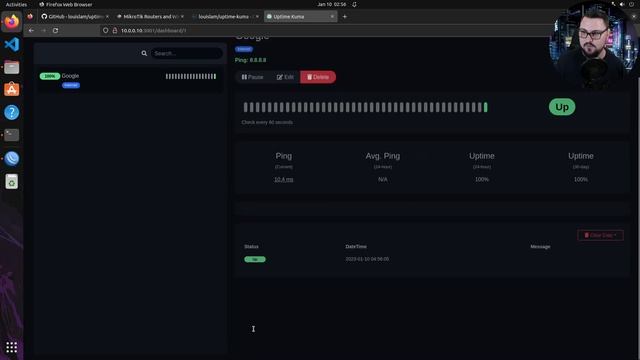
Task: Click the 24-hour Uptime 100% value
Action: point(482,180)
